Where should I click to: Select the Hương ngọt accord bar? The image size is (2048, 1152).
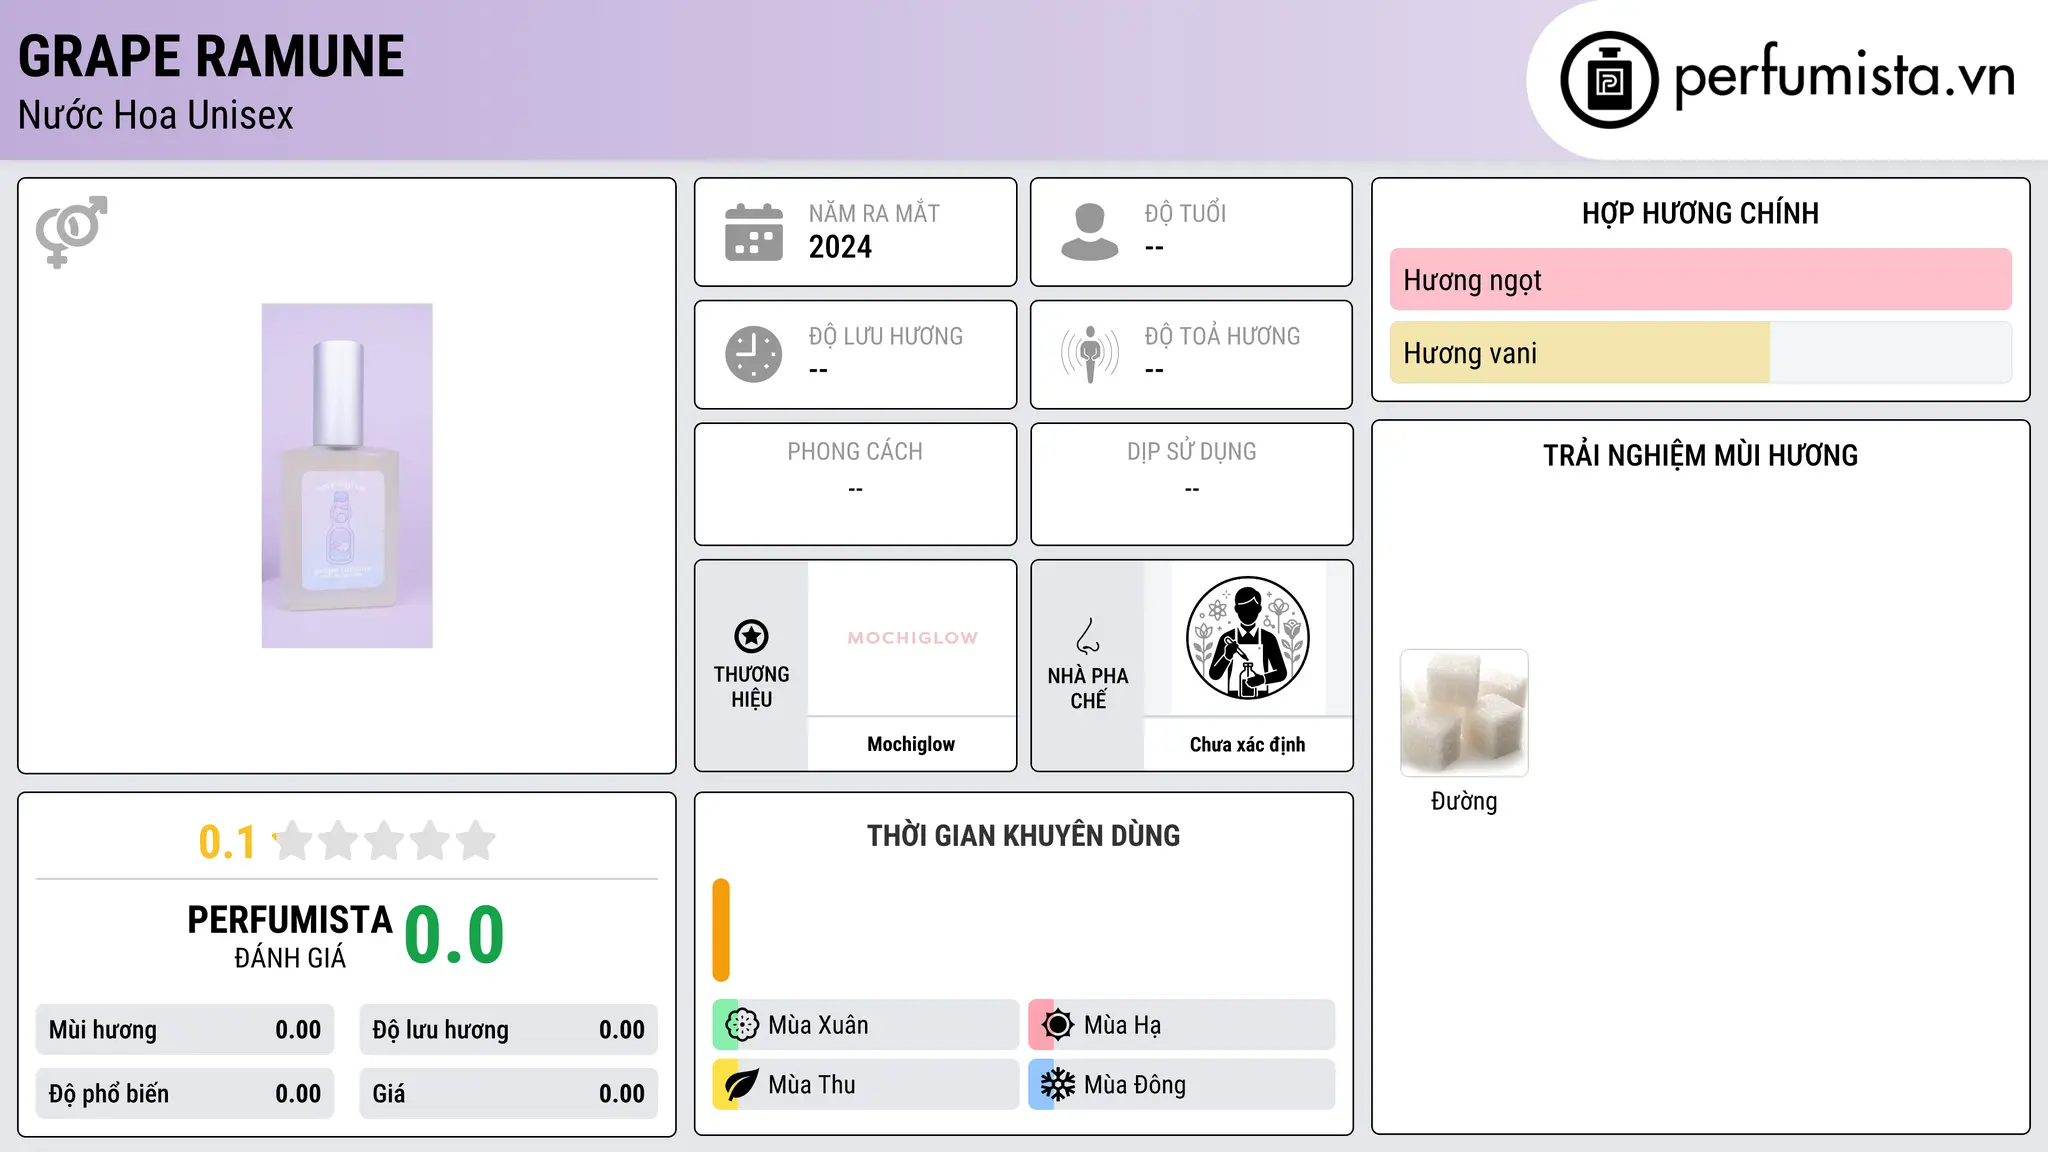(x=1700, y=280)
